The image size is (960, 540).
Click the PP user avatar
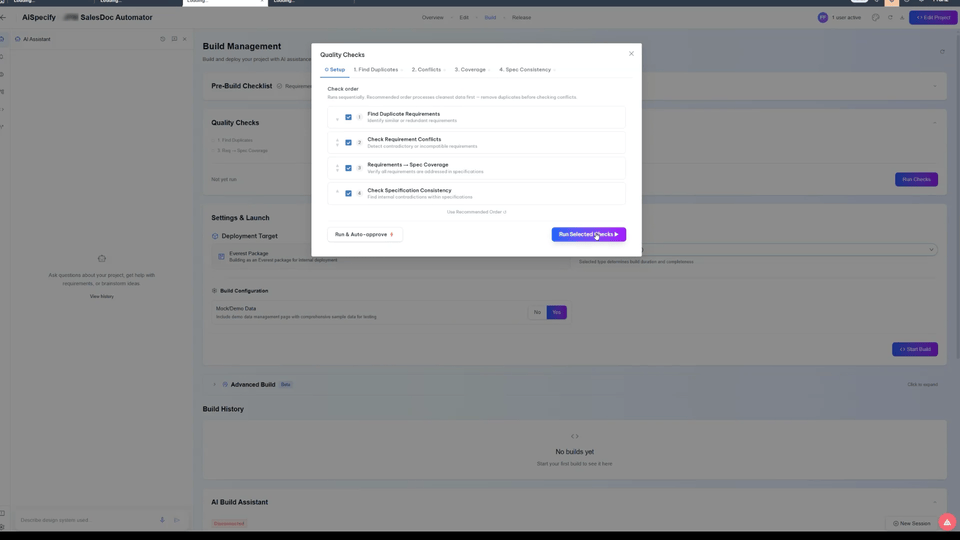point(823,18)
